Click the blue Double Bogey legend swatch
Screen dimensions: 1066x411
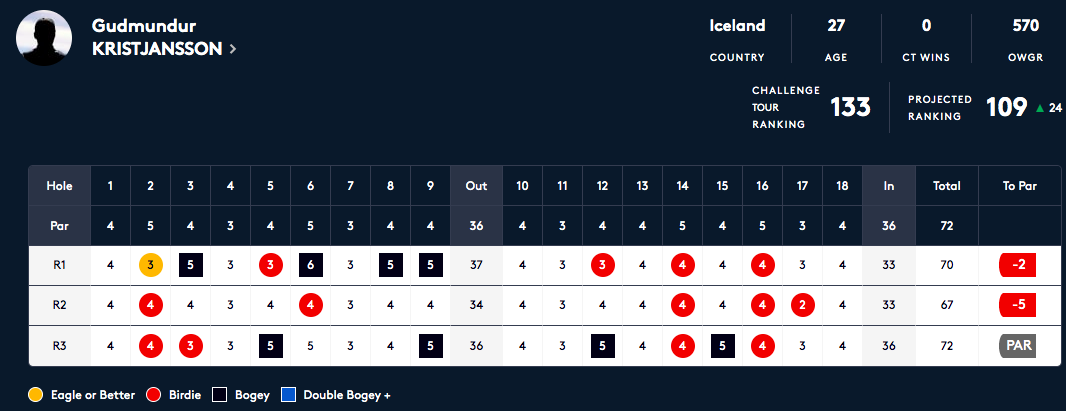click(x=289, y=395)
